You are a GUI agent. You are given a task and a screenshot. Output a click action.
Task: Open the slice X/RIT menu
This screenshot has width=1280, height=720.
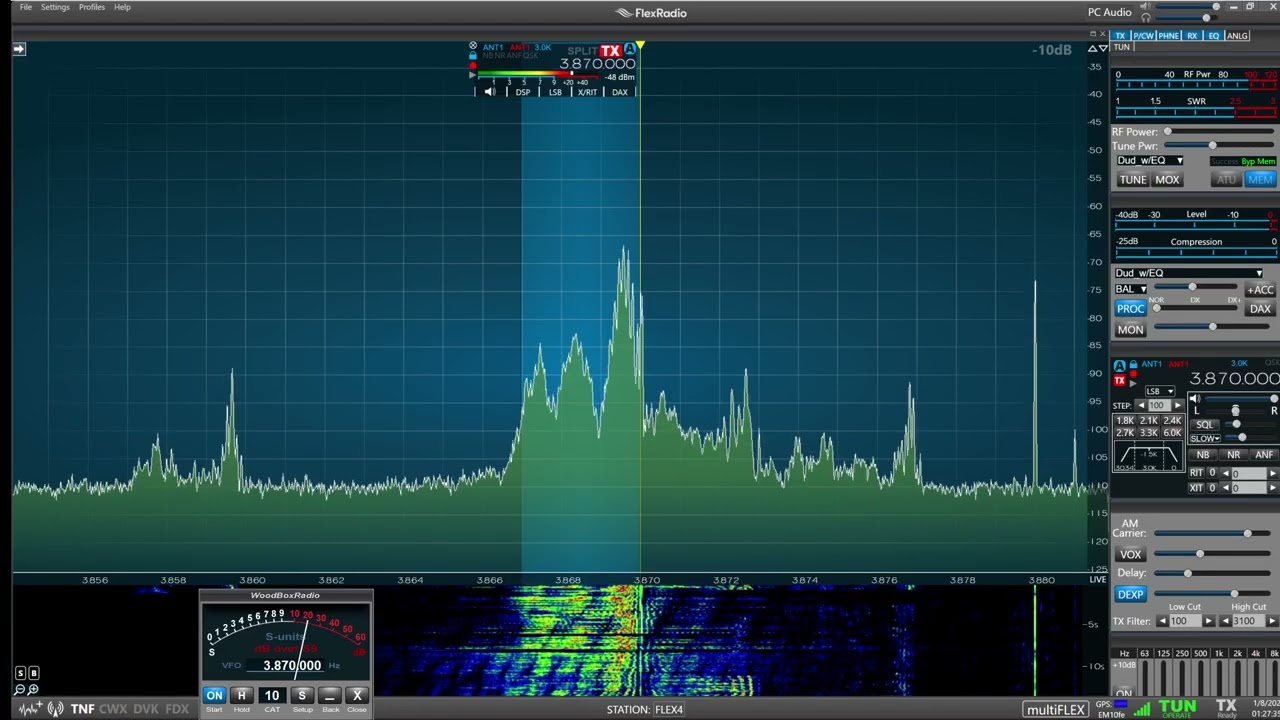tap(587, 92)
